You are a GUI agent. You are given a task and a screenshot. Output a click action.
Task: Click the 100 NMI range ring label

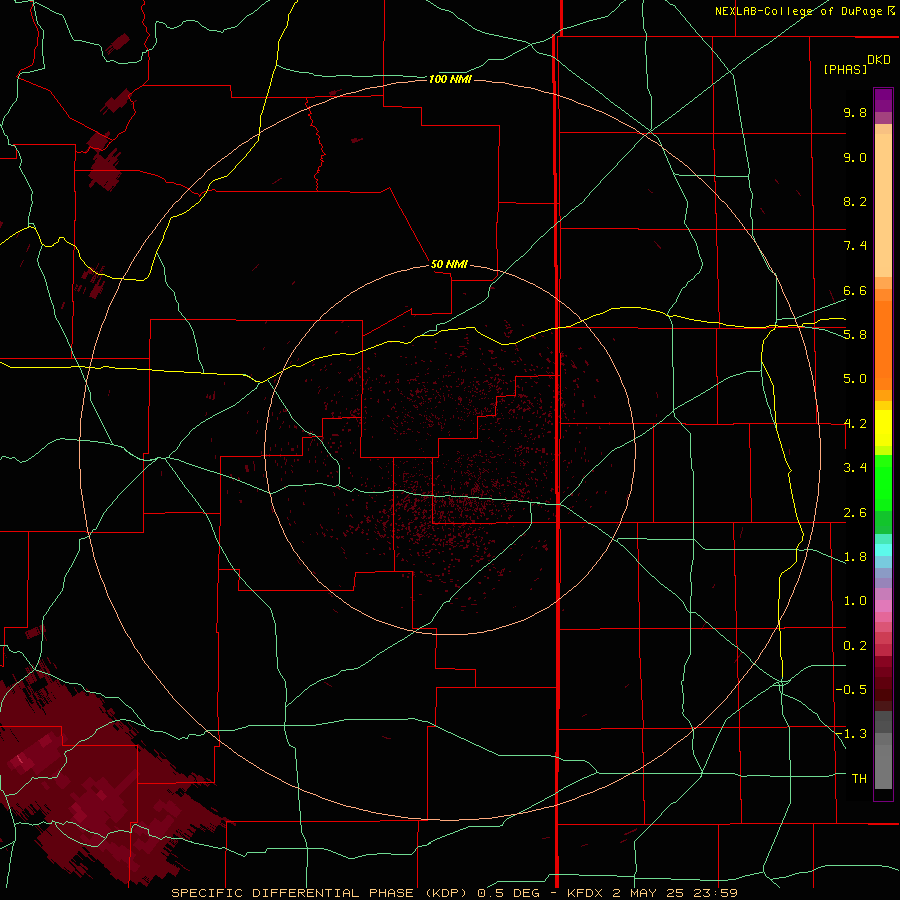(450, 79)
